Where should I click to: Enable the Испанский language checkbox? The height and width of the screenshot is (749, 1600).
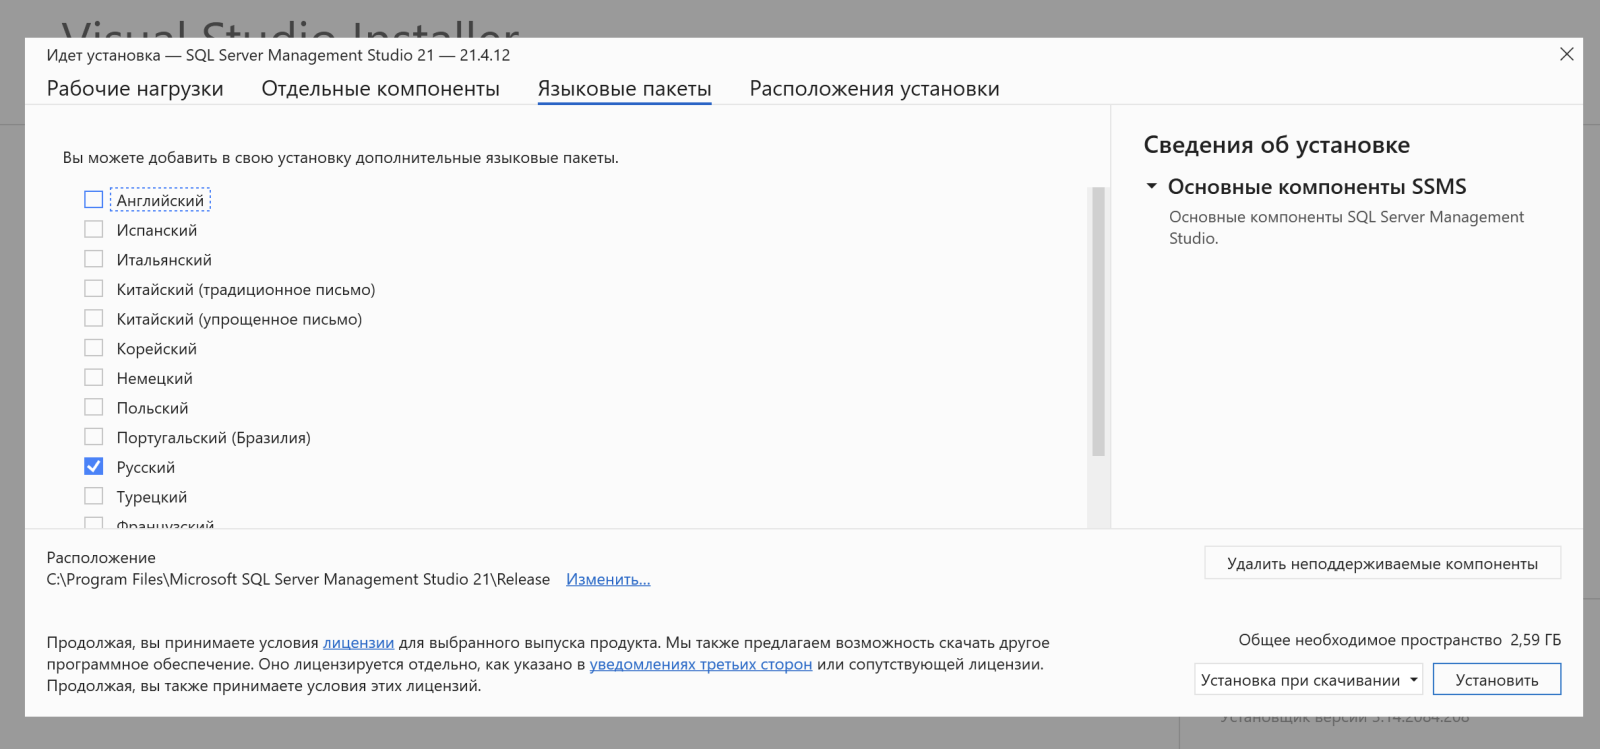click(94, 230)
